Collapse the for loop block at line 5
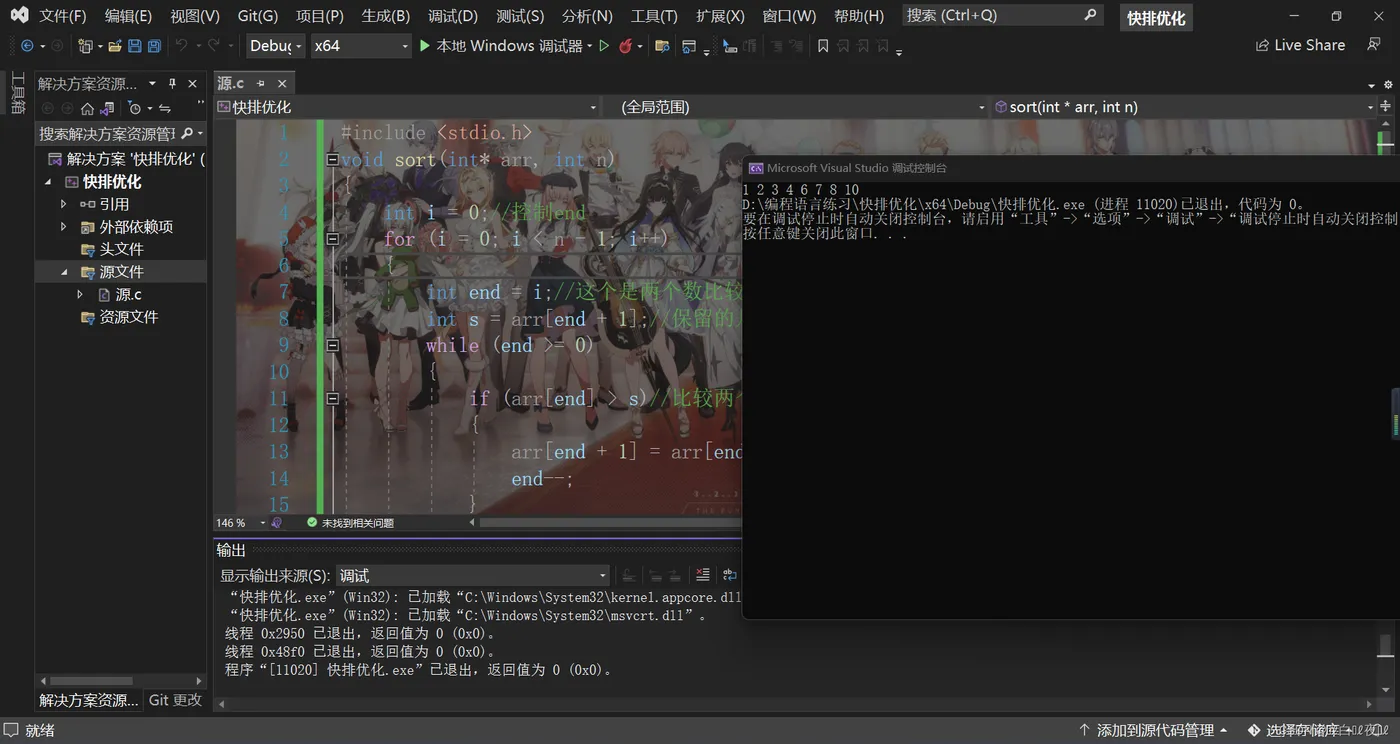 [x=332, y=239]
